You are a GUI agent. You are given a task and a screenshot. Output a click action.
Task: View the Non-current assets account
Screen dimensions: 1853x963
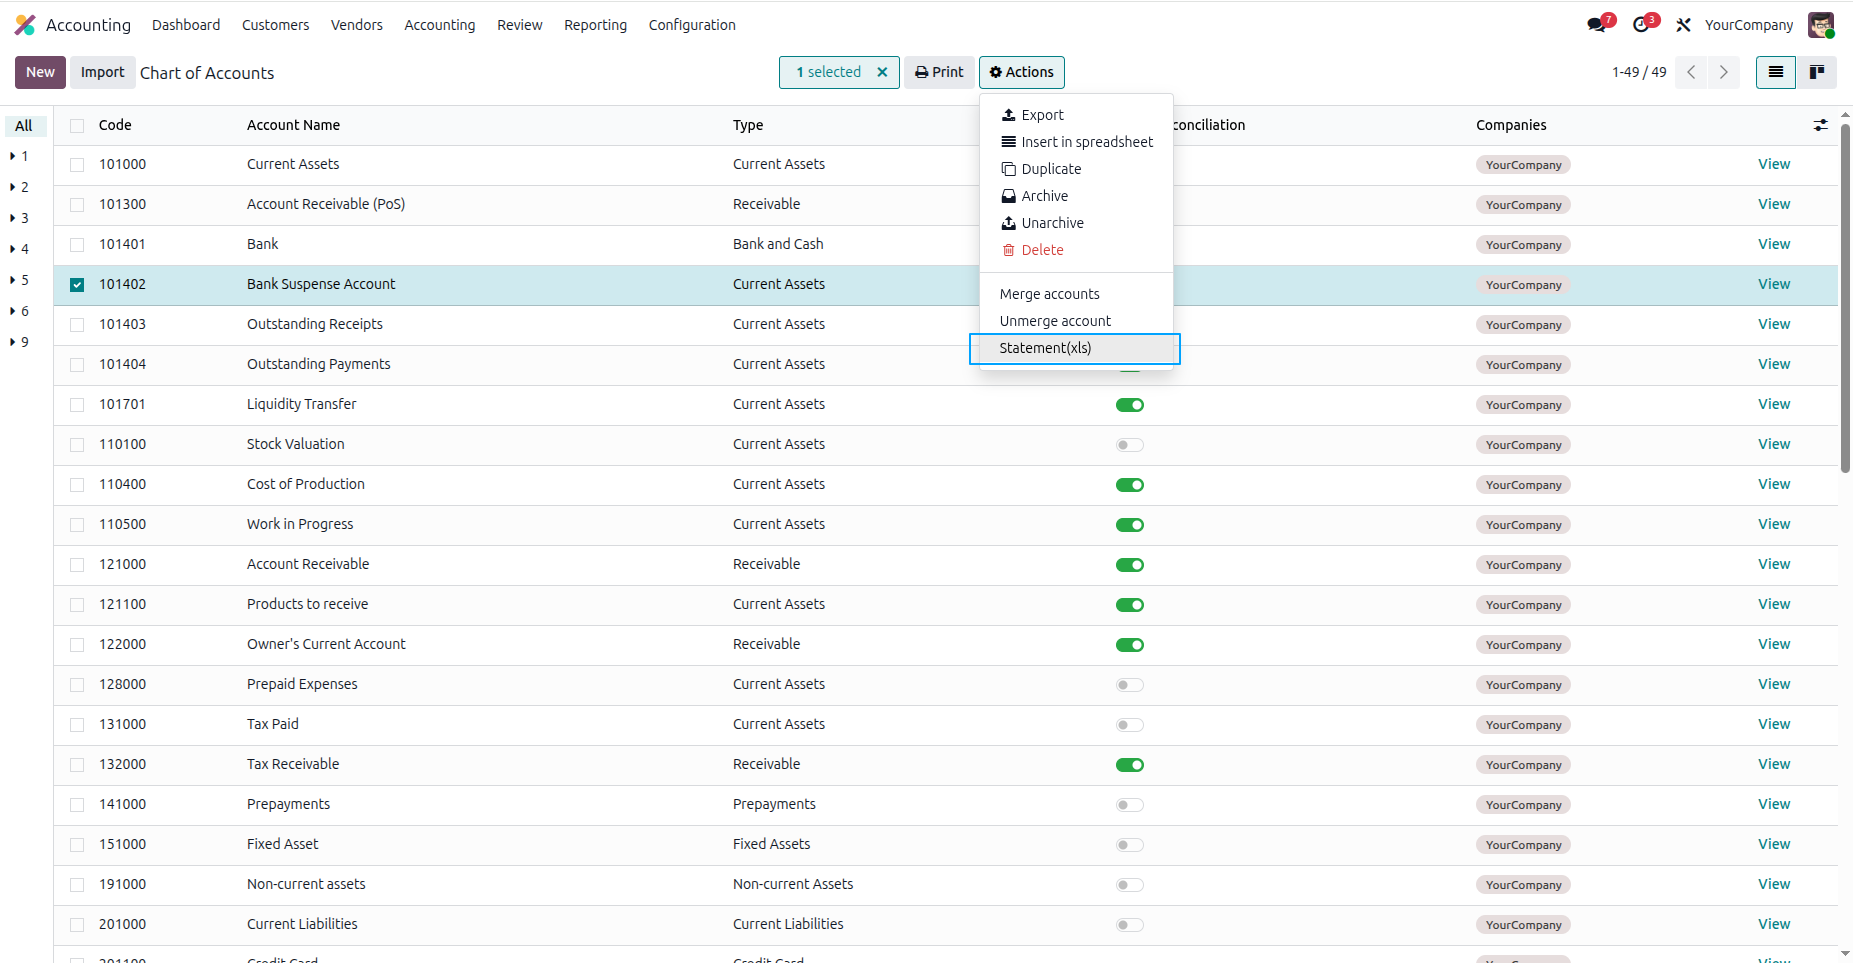(1774, 884)
